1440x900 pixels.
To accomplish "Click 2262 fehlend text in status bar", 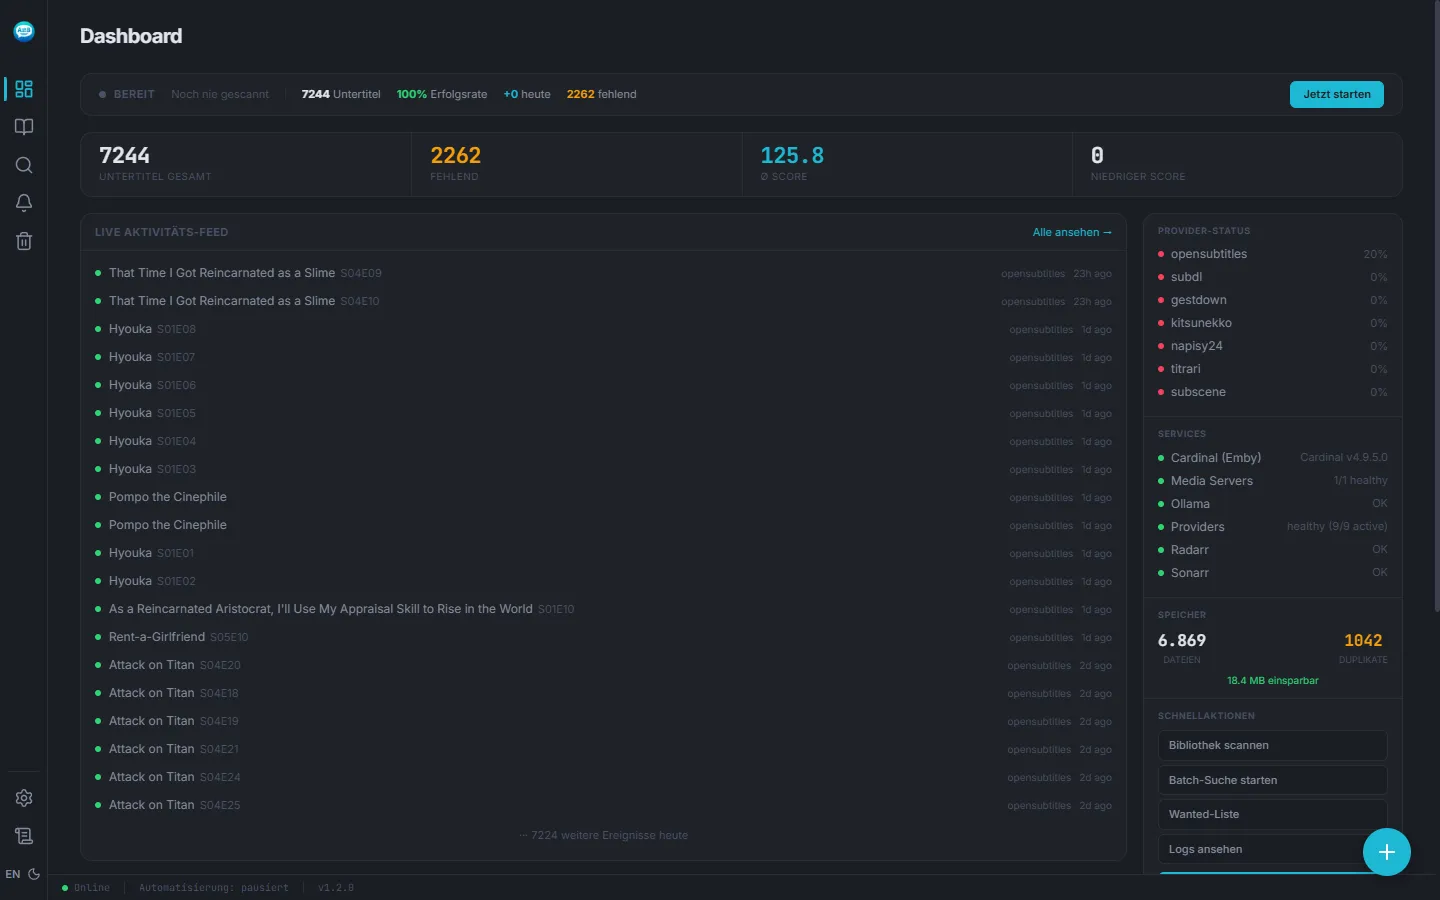I will [601, 94].
